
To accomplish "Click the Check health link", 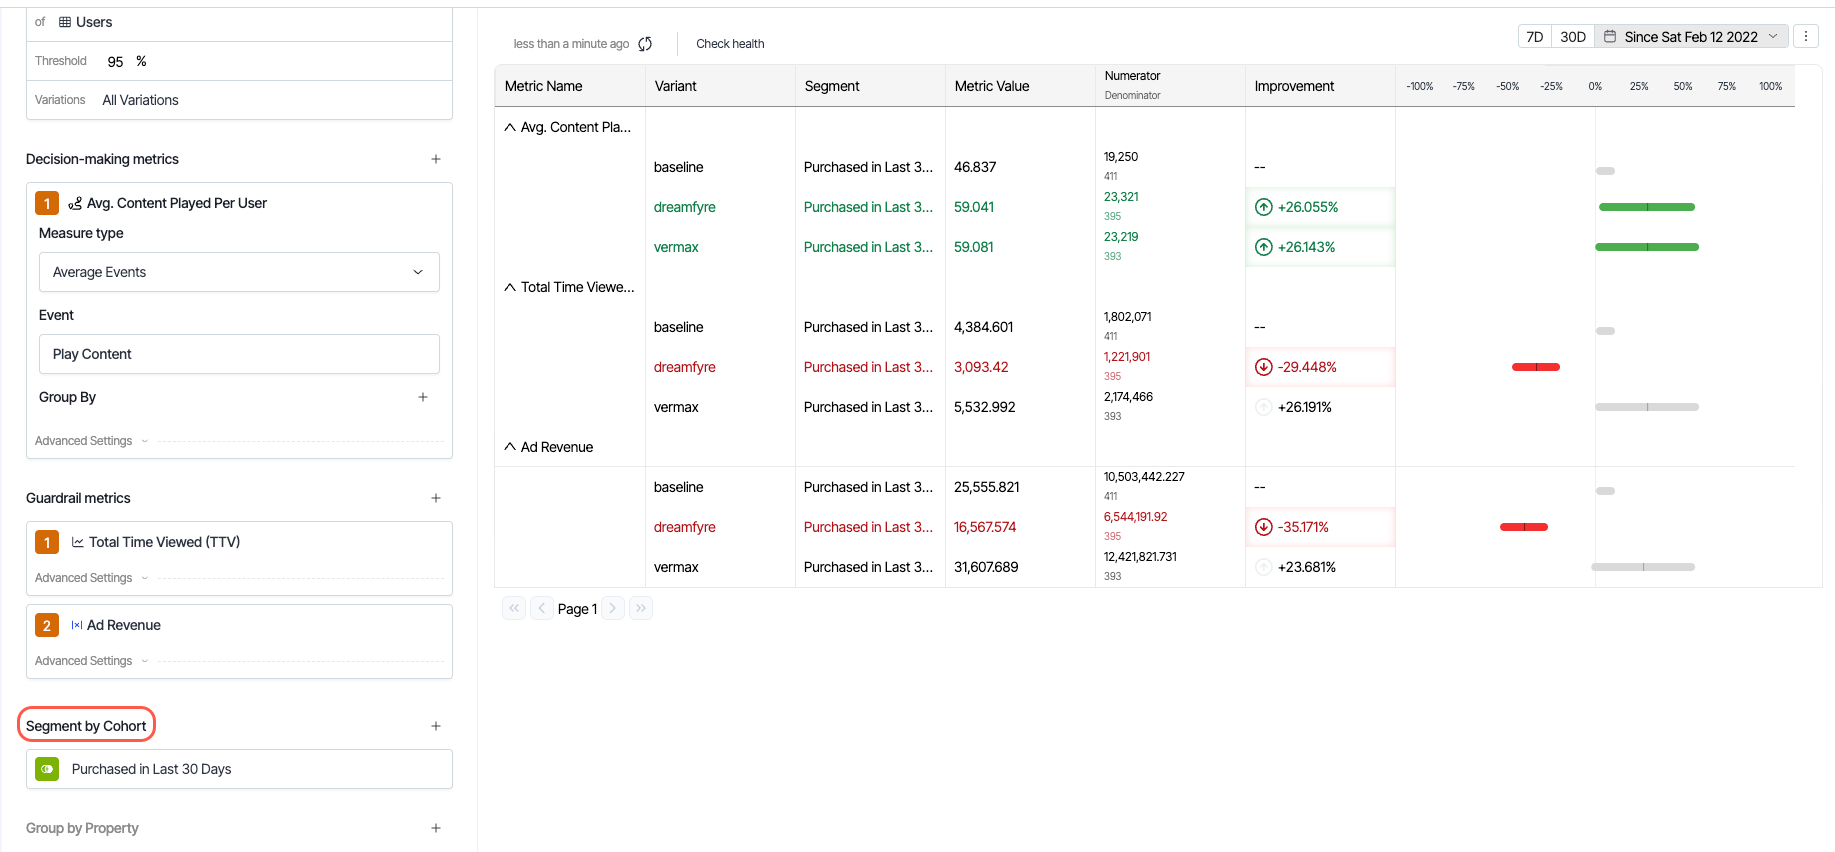I will [730, 44].
